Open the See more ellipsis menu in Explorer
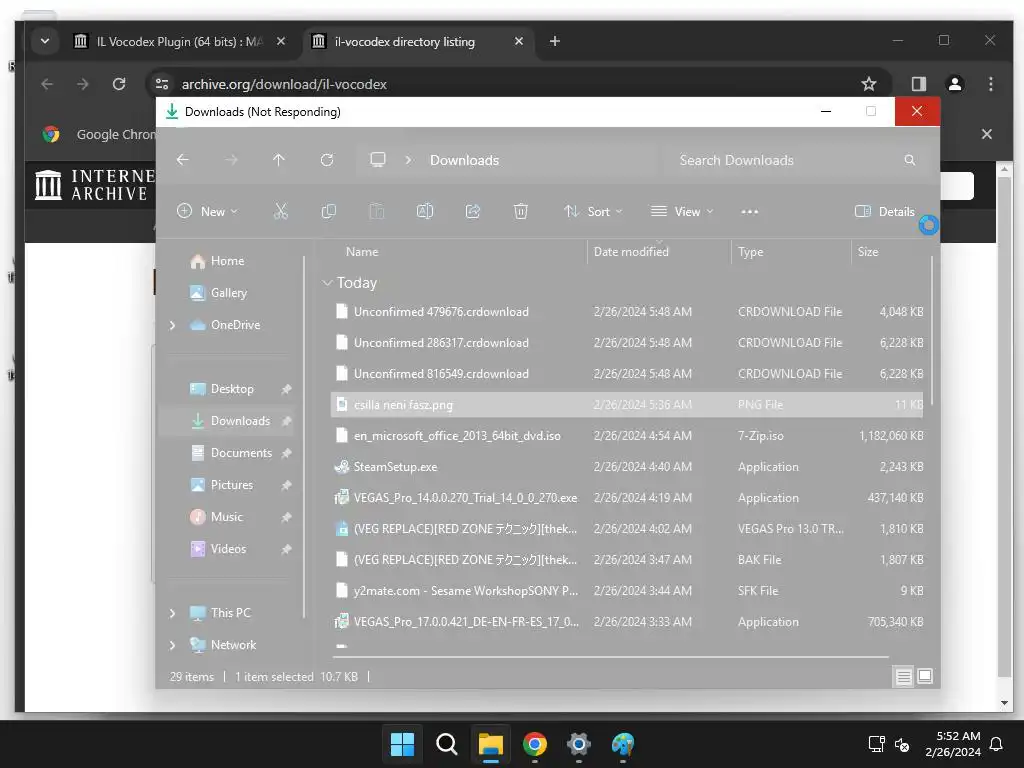The height and width of the screenshot is (768, 1024). tap(750, 212)
